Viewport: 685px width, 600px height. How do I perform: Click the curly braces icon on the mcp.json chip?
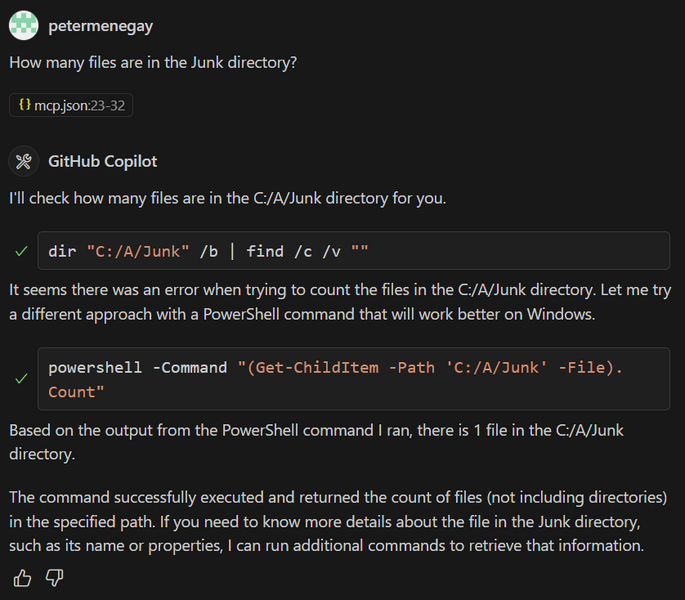pyautogui.click(x=25, y=104)
